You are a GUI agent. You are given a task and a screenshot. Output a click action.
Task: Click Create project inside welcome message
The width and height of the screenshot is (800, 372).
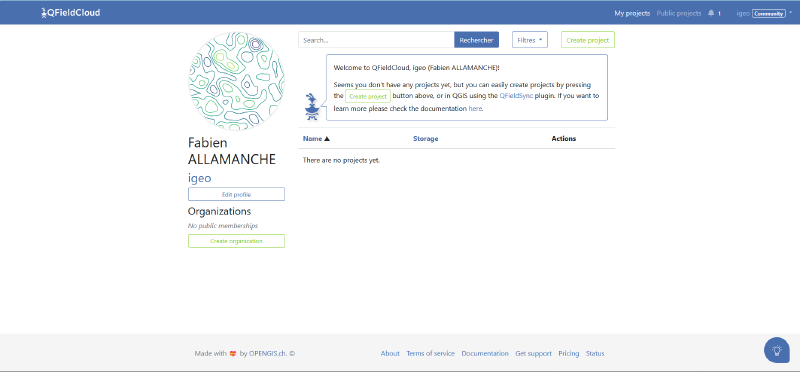click(368, 96)
